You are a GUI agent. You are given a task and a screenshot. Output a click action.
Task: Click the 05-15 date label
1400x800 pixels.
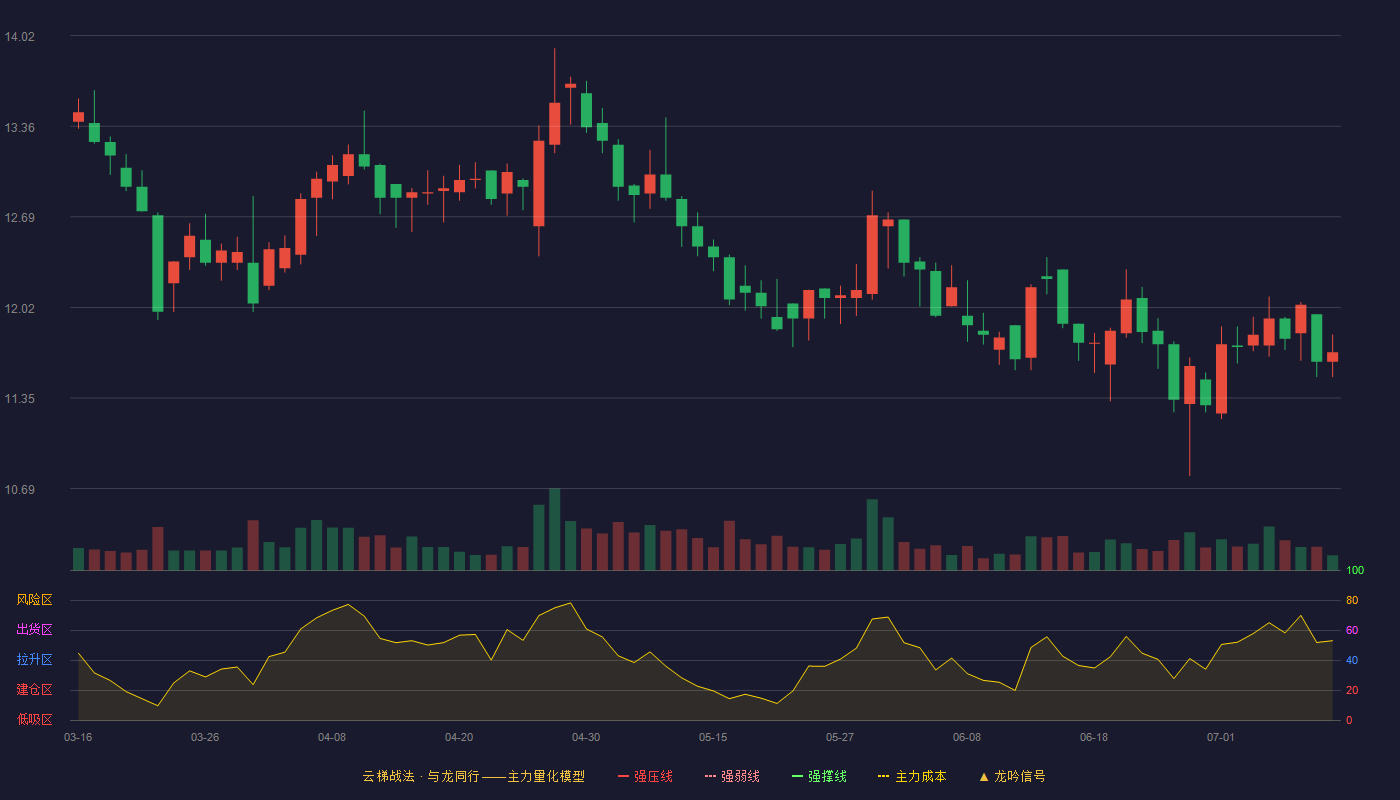713,737
